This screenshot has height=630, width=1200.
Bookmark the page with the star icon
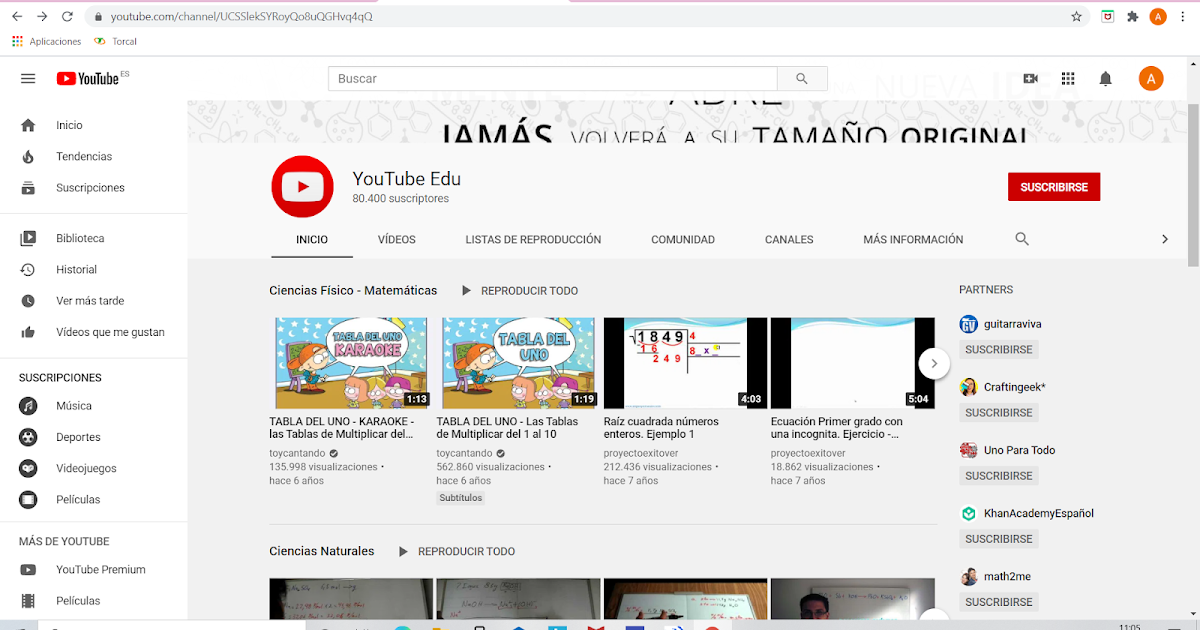(1075, 15)
